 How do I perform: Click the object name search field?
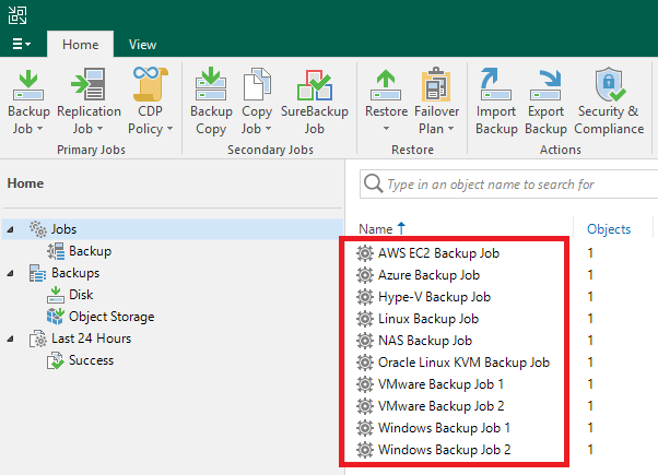click(509, 184)
